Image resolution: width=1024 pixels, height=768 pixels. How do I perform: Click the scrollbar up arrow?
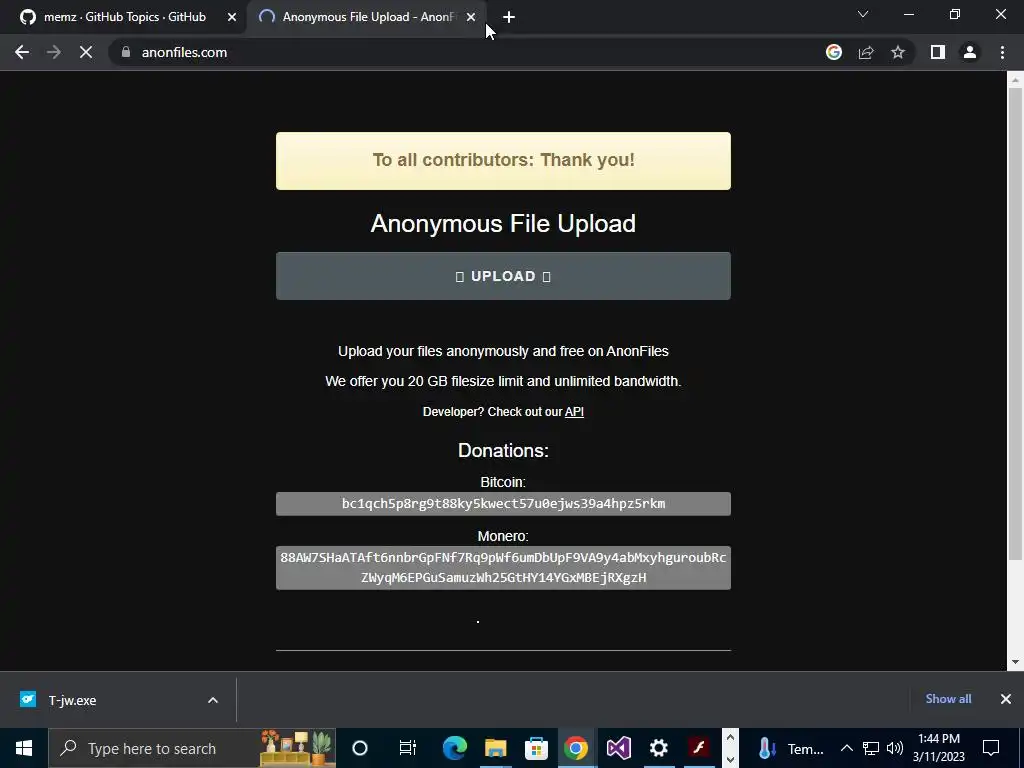click(x=1015, y=80)
